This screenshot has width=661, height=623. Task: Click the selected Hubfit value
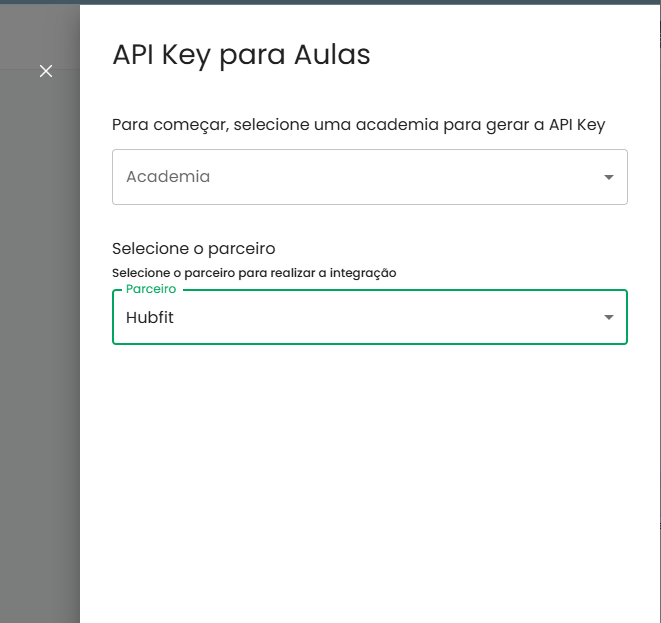coord(156,318)
